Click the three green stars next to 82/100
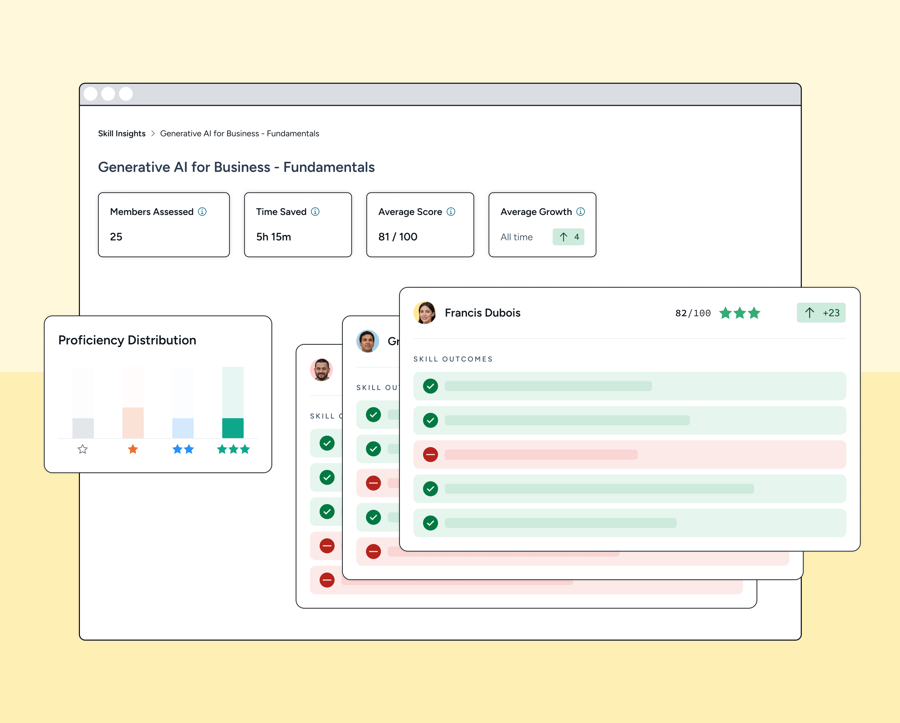This screenshot has width=900, height=723. click(740, 312)
